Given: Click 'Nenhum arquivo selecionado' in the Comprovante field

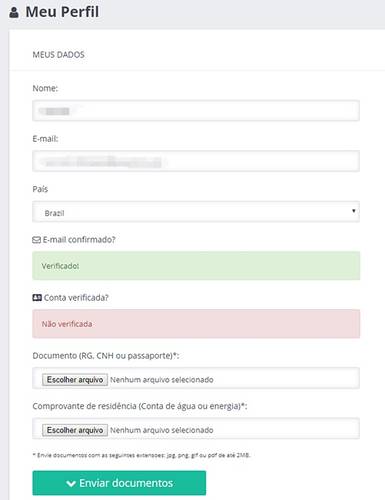Looking at the screenshot, I should pyautogui.click(x=162, y=430).
